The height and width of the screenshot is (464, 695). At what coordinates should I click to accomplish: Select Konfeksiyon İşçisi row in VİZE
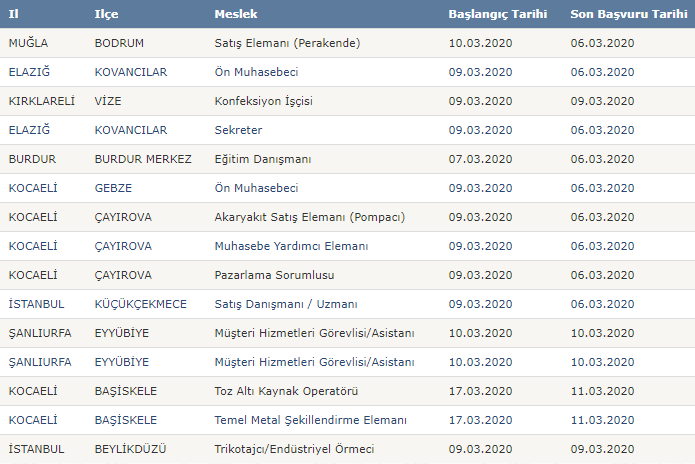pyautogui.click(x=348, y=101)
